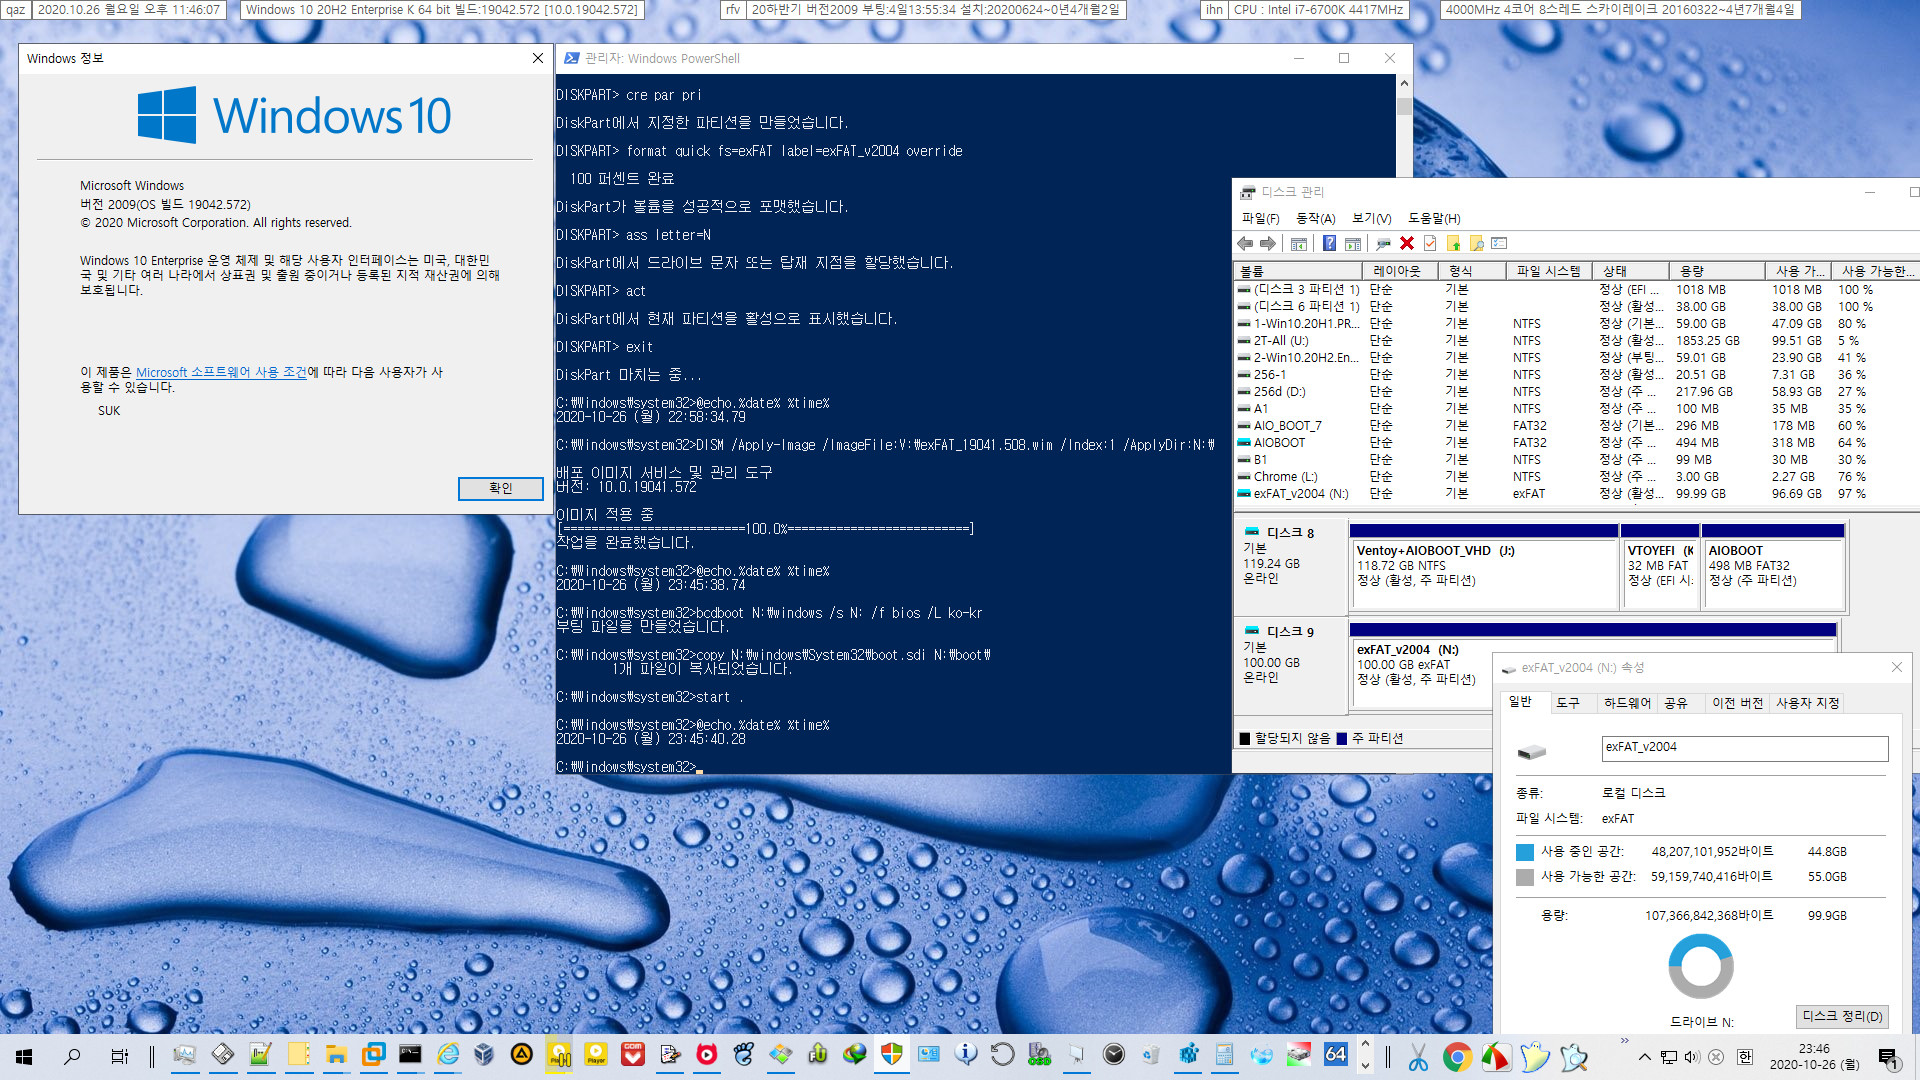This screenshot has height=1080, width=1920.
Task: Toggle Korean IME language indicator
Action: (1745, 1057)
